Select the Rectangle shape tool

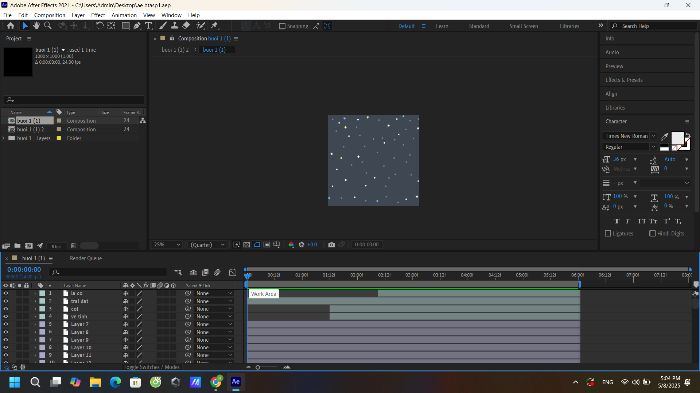coord(126,26)
